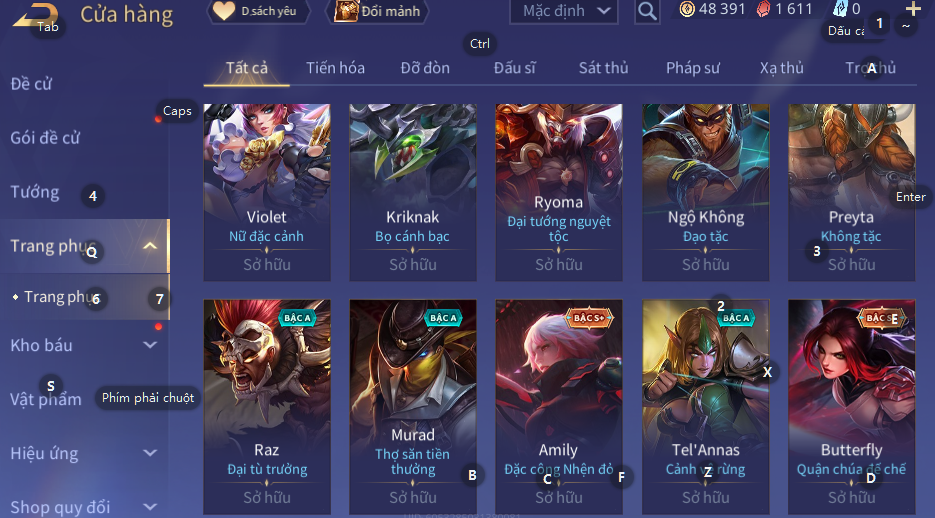Open Gói đề cử in sidebar
The height and width of the screenshot is (518, 935).
(x=45, y=138)
